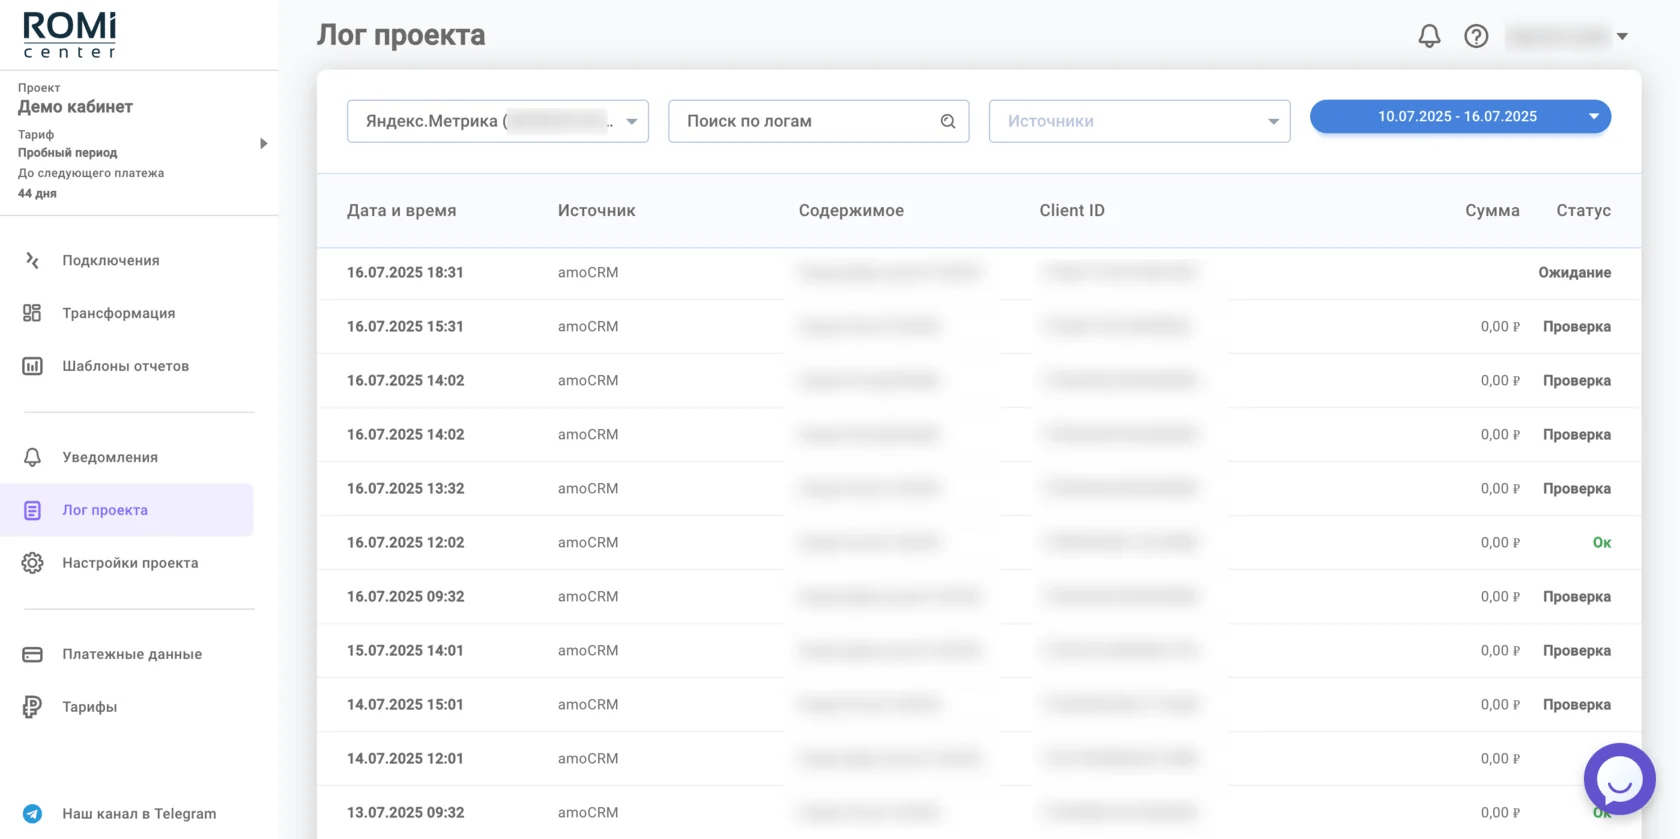The height and width of the screenshot is (839, 1680).
Task: Expand the user account menu arrow
Action: coord(1622,36)
